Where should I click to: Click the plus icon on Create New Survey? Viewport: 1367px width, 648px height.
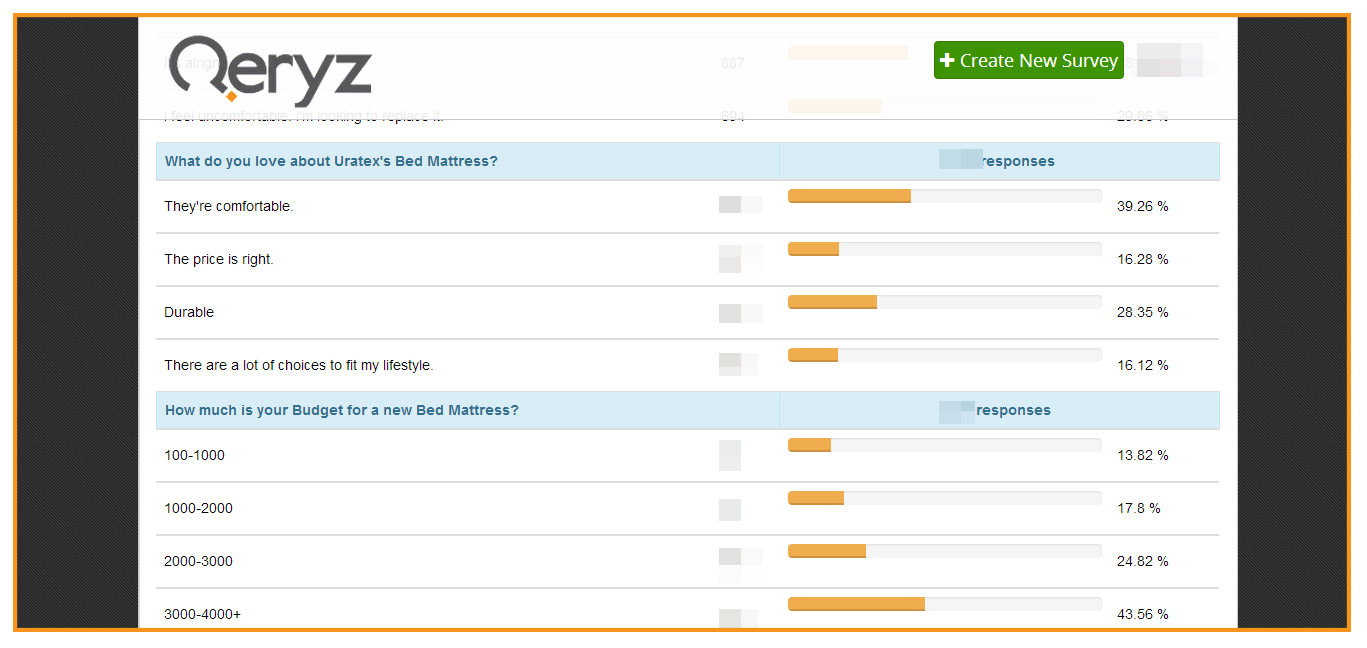pyautogui.click(x=945, y=60)
